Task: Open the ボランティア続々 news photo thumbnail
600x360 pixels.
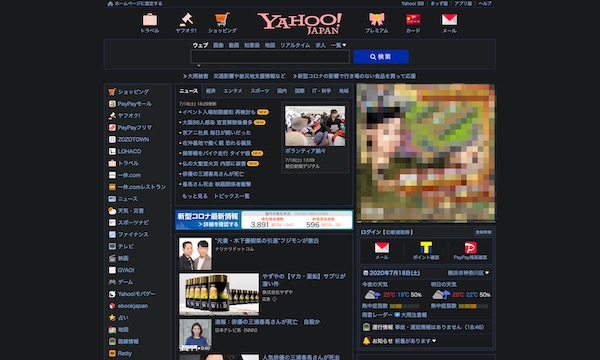Action: click(x=315, y=126)
